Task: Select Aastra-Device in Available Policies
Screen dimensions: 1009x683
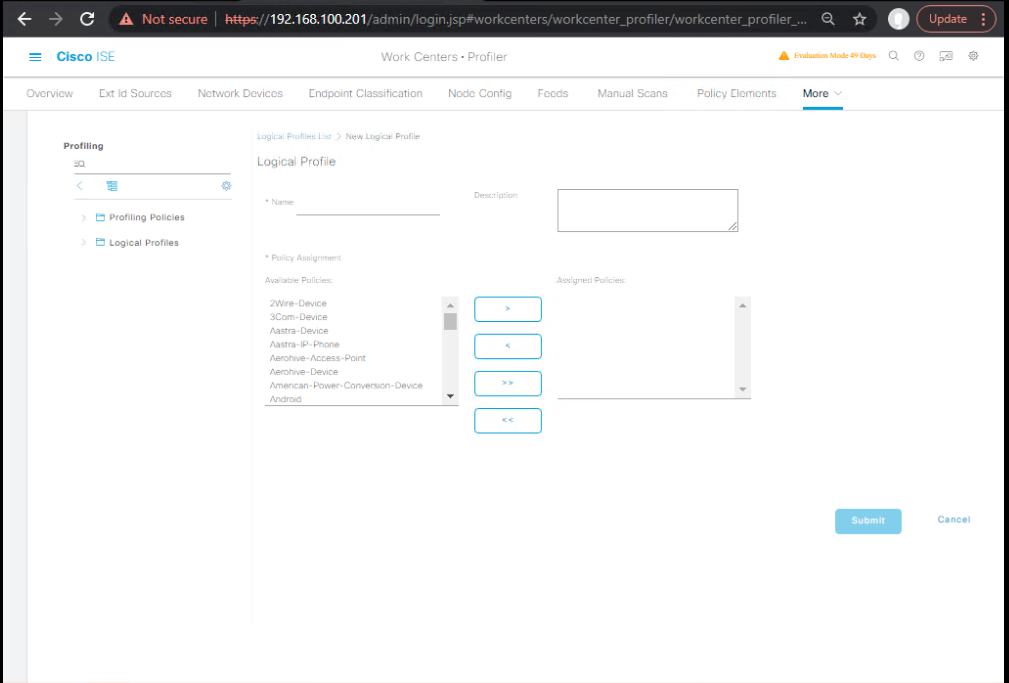Action: tap(299, 331)
